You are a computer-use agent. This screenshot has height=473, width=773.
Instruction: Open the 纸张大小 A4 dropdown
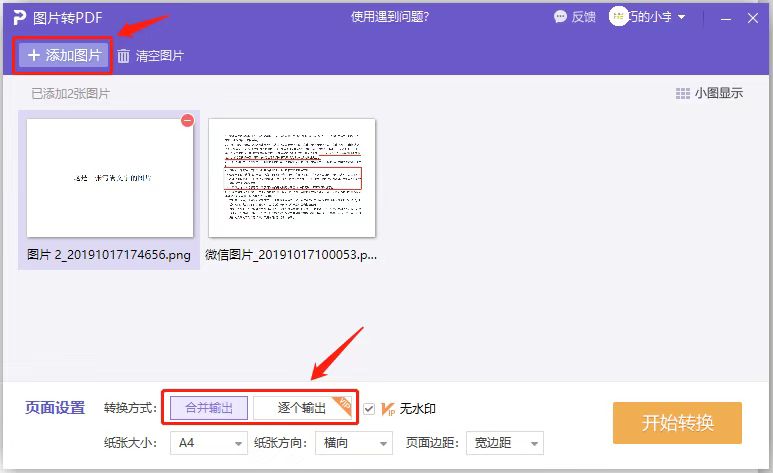[x=208, y=443]
